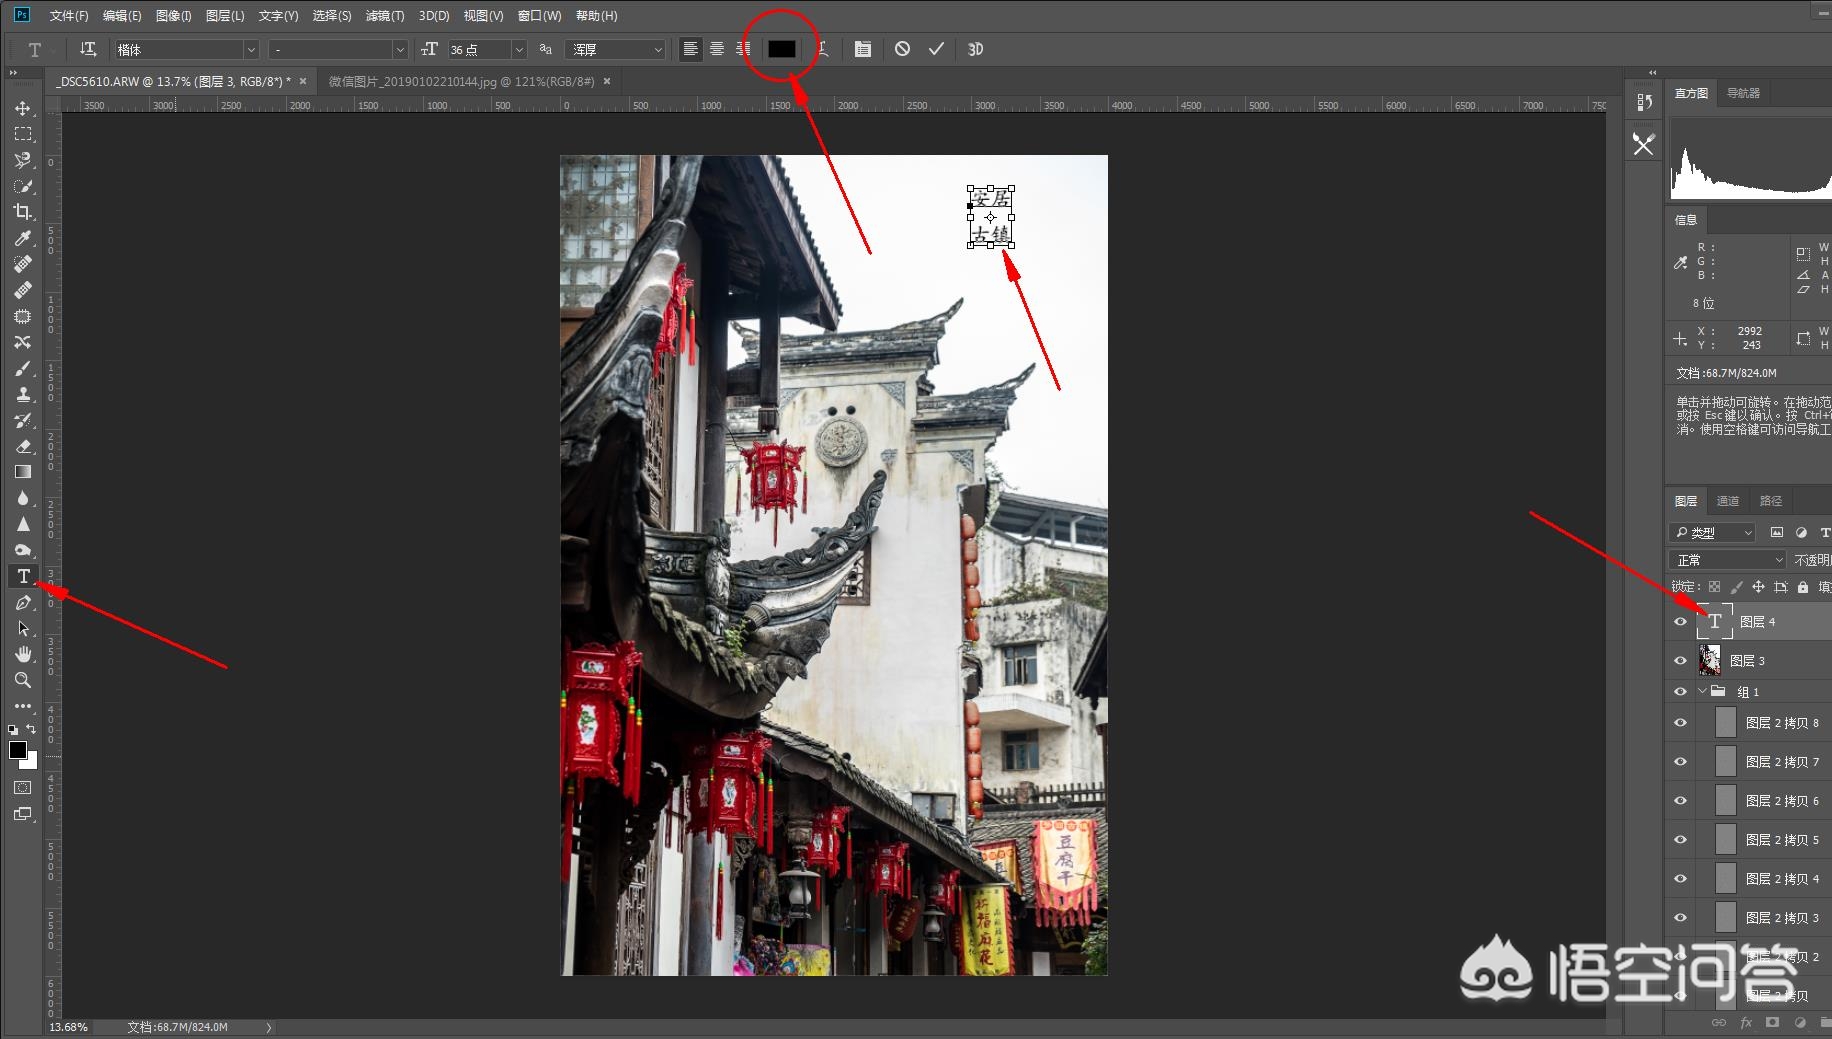The image size is (1832, 1039).
Task: Select the Eyedropper tool
Action: 23,238
